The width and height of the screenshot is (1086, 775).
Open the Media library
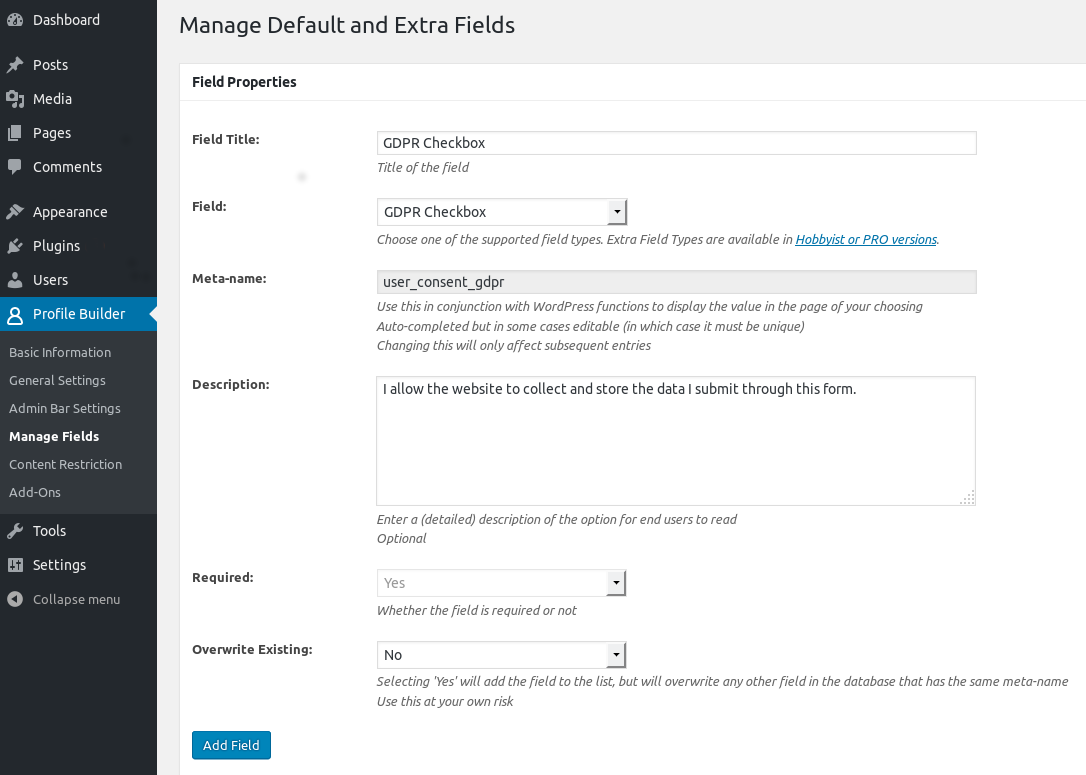pos(14,99)
